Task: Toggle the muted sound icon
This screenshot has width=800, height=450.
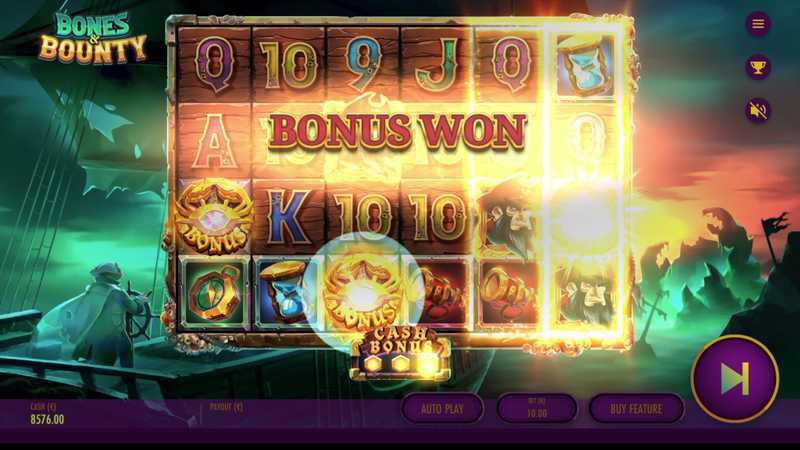Action: click(758, 110)
